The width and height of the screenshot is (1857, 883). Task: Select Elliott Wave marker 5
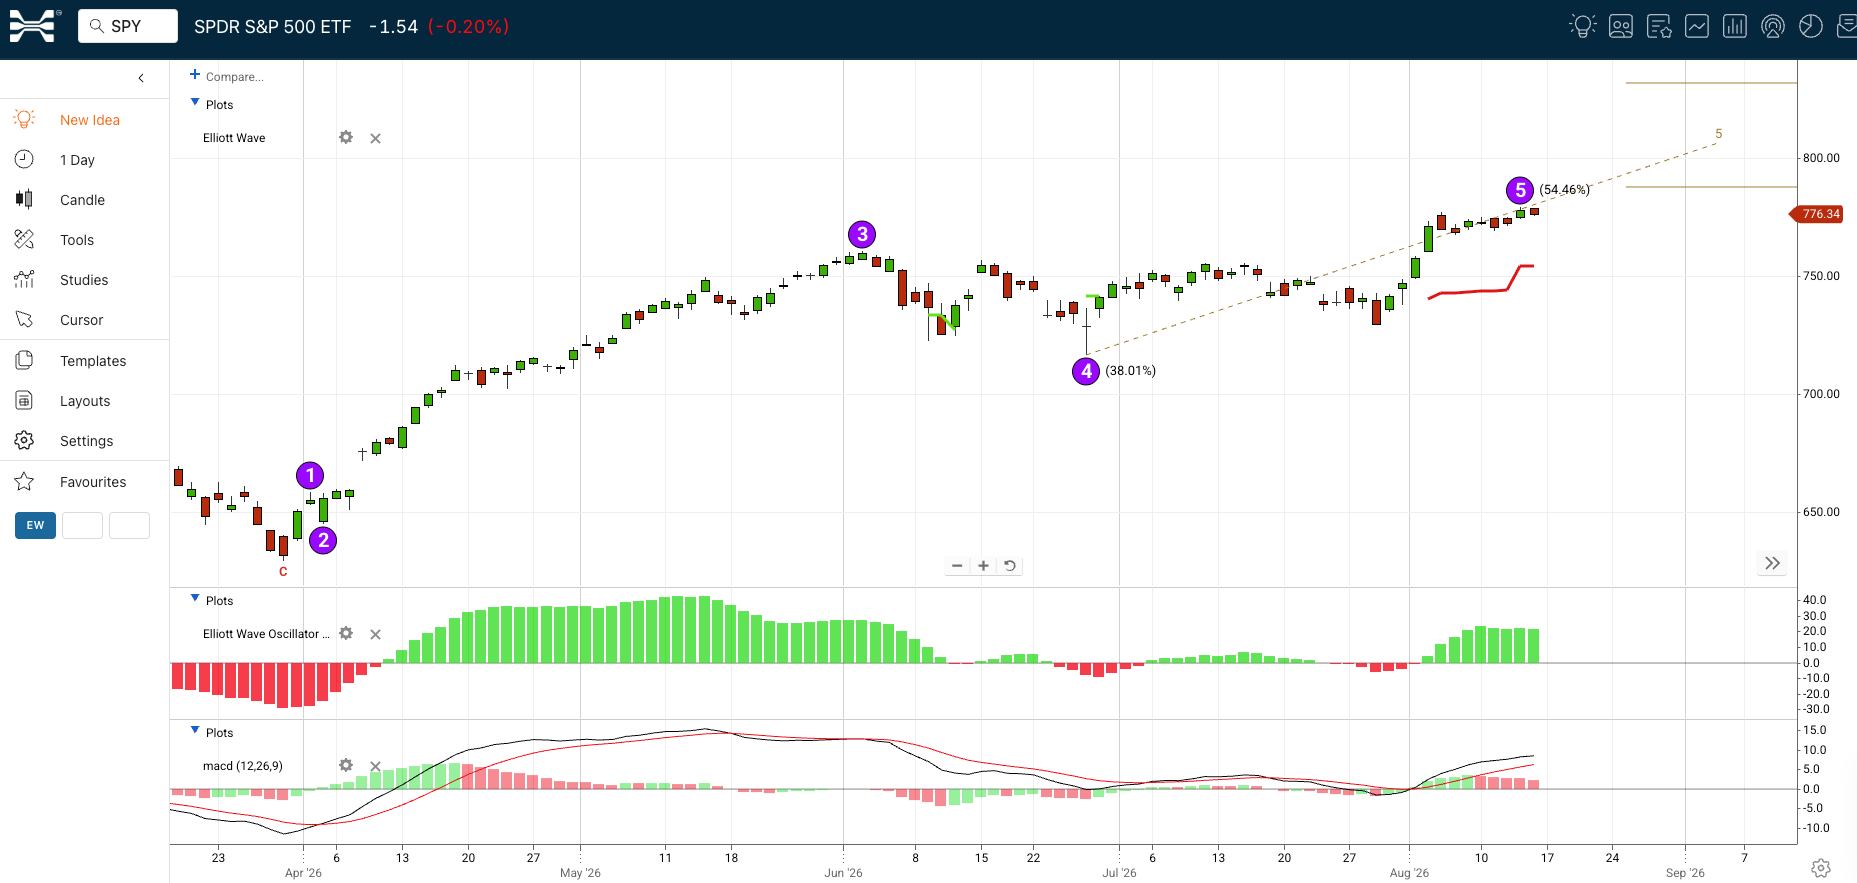[1520, 190]
